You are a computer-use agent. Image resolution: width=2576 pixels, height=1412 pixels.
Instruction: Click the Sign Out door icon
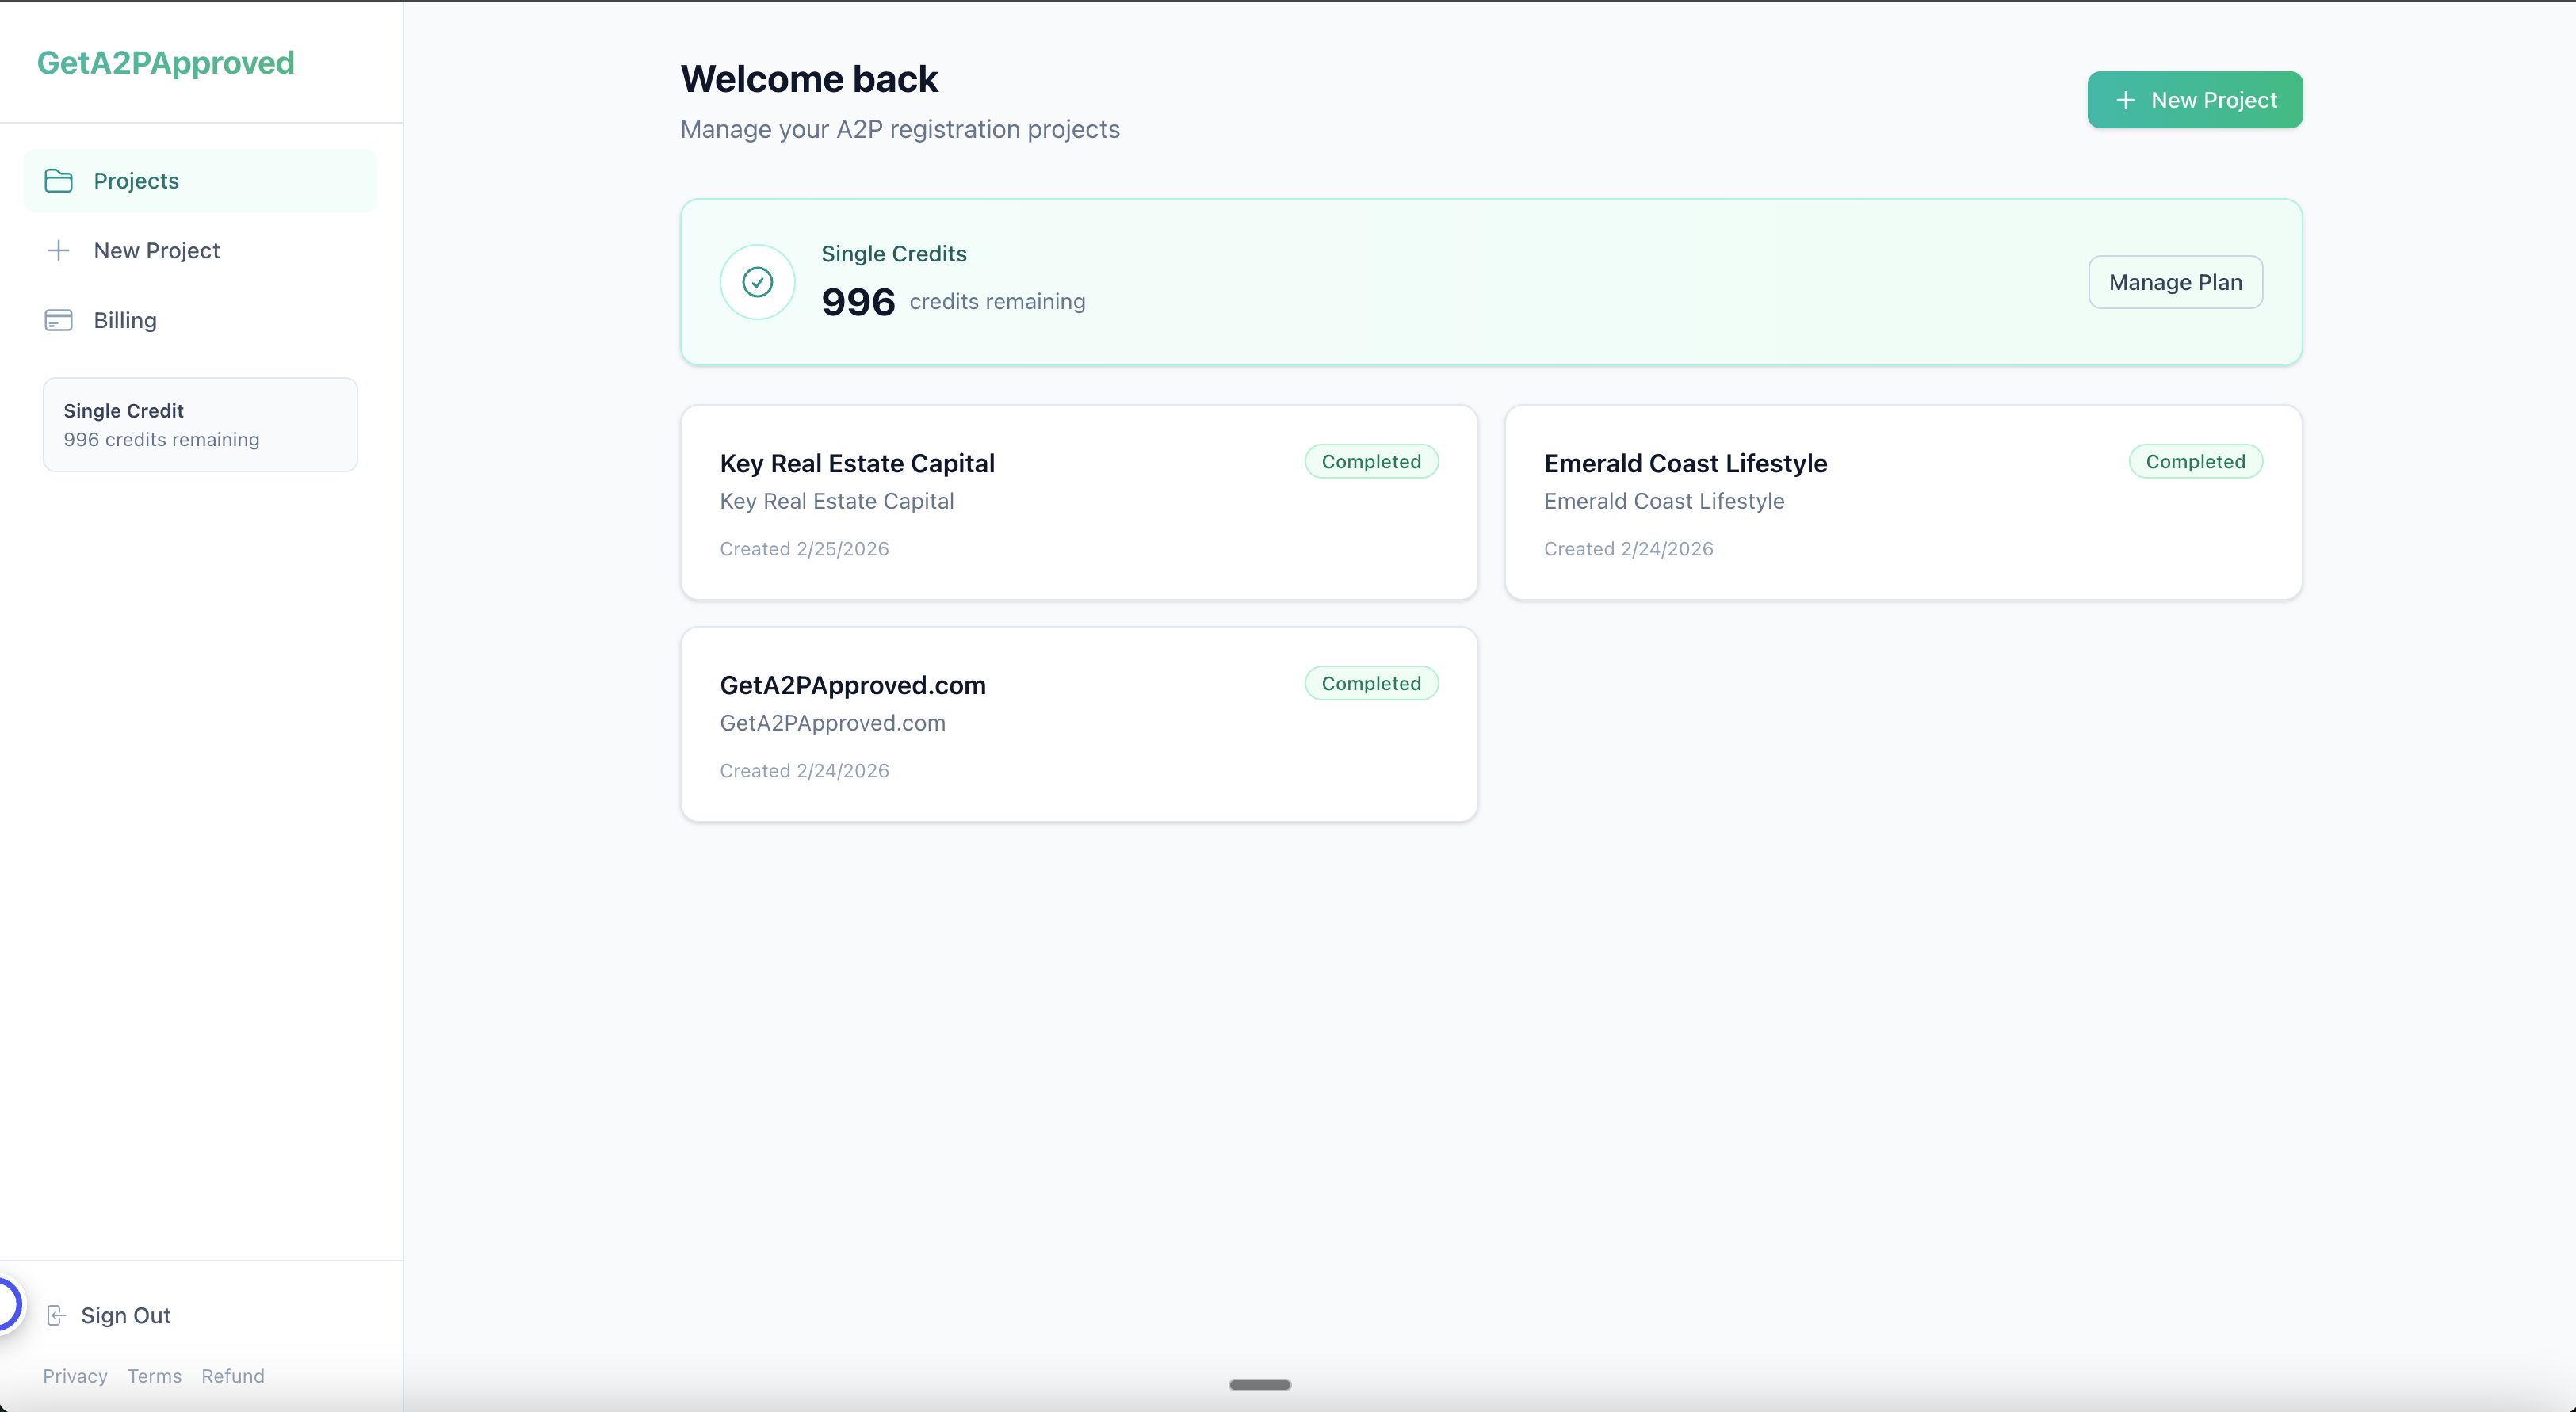57,1315
